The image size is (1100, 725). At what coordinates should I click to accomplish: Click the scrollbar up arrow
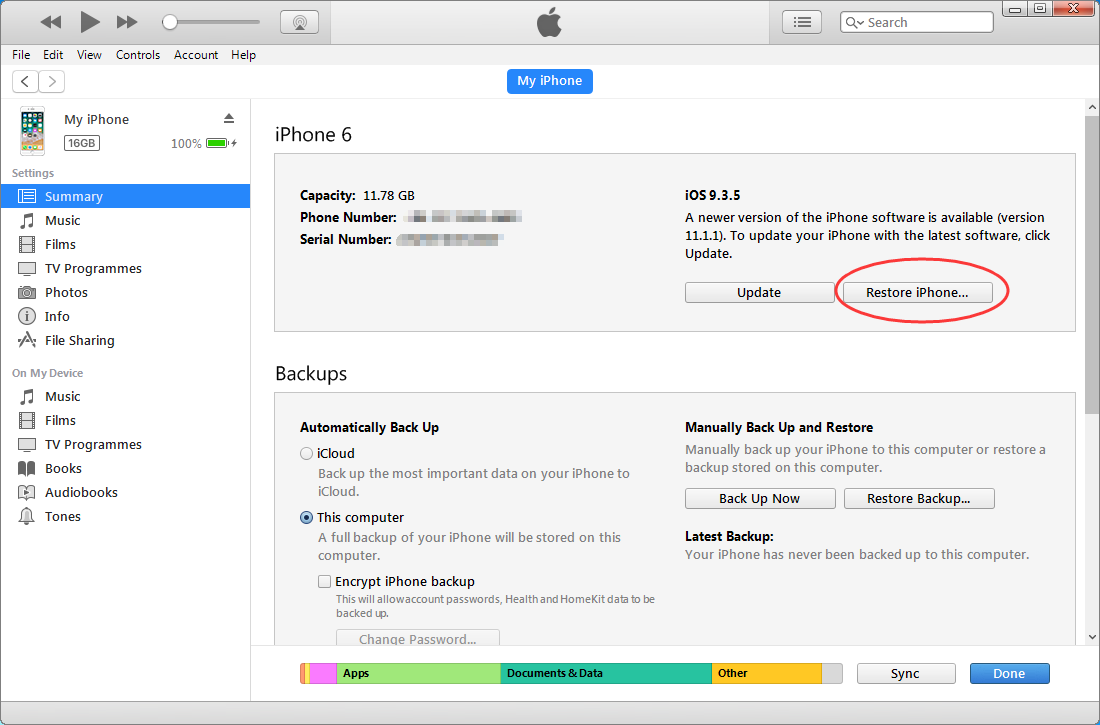coord(1092,107)
